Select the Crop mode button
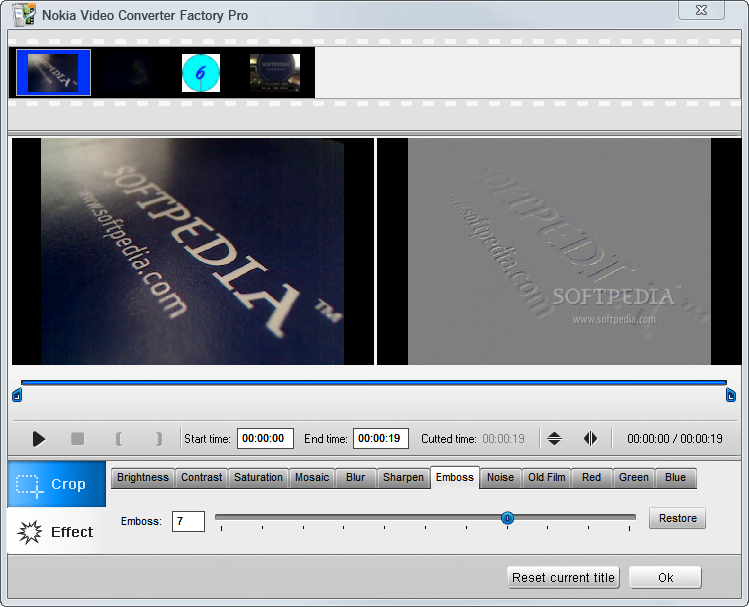The image size is (749, 607). [56, 484]
